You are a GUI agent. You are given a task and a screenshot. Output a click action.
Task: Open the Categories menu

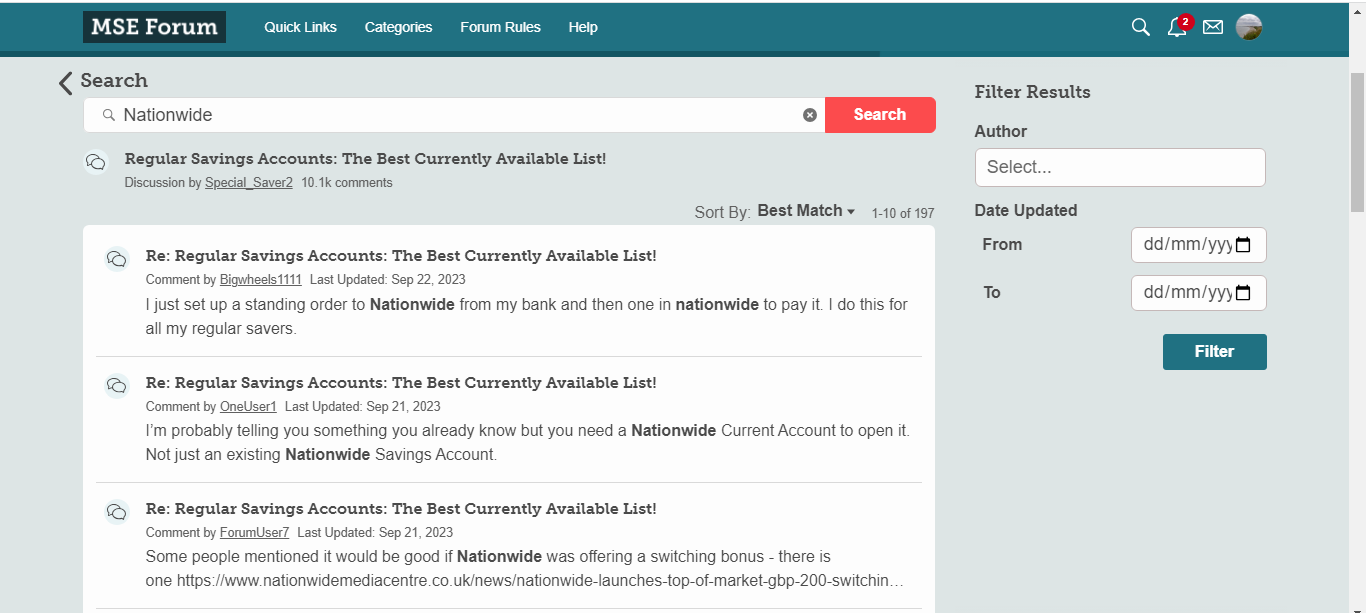click(x=398, y=27)
